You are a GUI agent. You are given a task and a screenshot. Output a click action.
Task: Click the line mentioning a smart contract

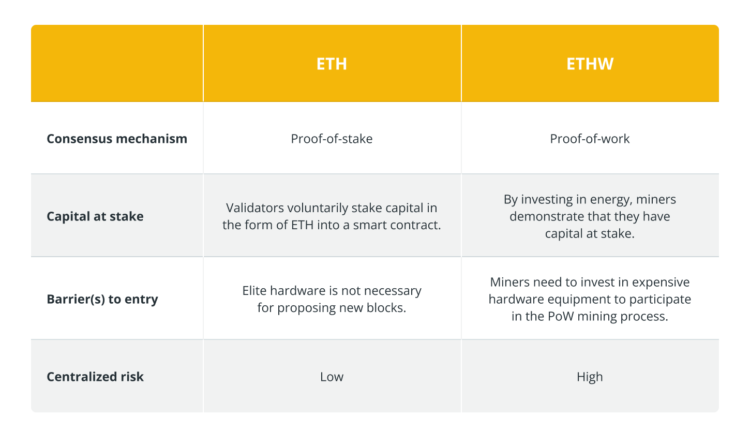pos(331,225)
